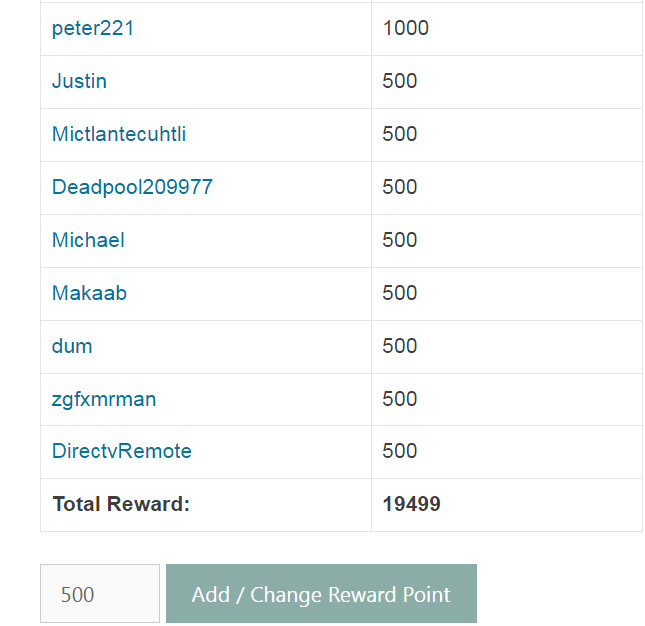The height and width of the screenshot is (626, 645).
Task: Select DirectvRemote's 500 reward value
Action: click(399, 451)
